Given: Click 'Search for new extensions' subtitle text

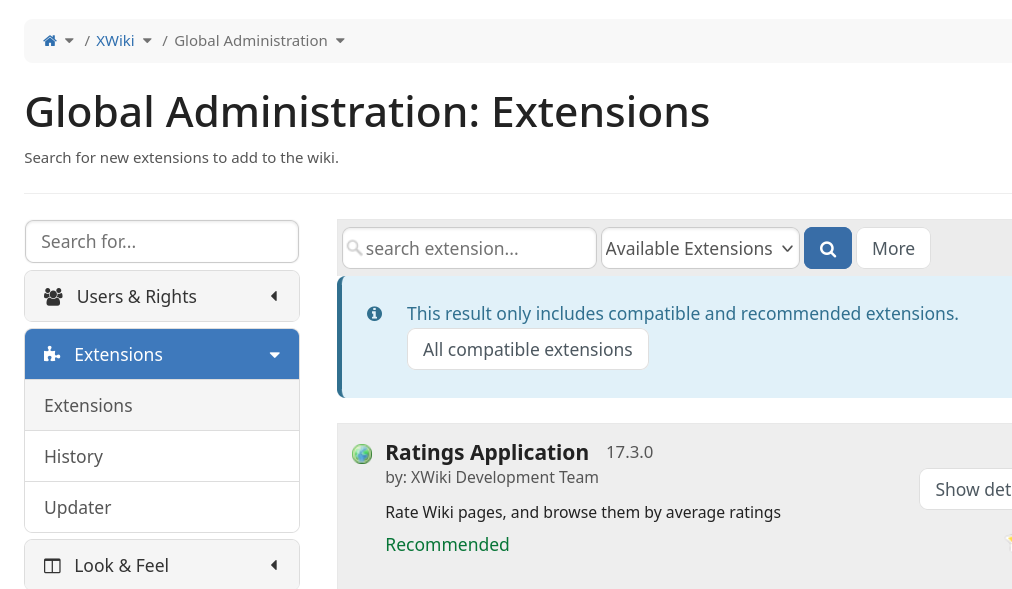Looking at the screenshot, I should pos(181,157).
